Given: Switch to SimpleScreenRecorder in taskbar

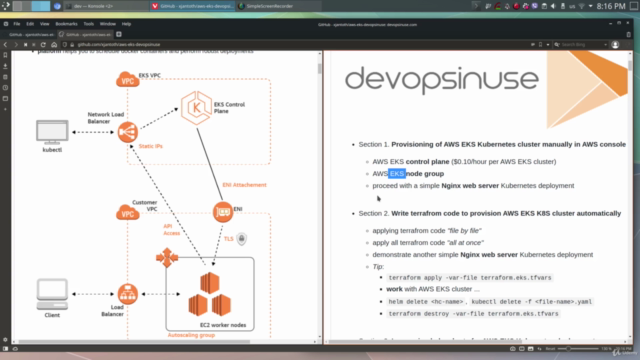Looking at the screenshot, I should (x=279, y=6).
